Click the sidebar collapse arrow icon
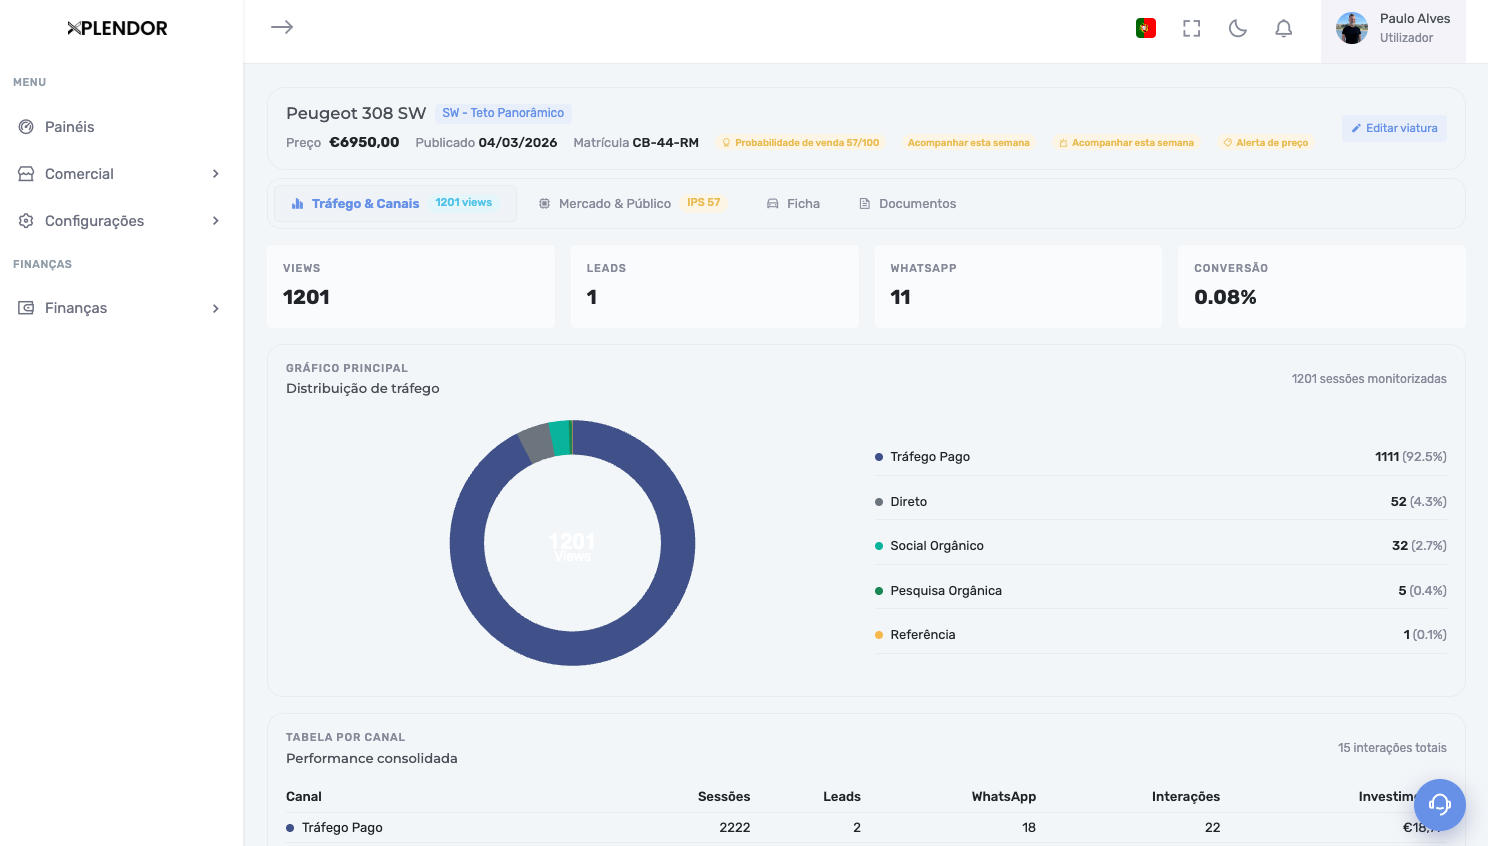 [x=282, y=27]
